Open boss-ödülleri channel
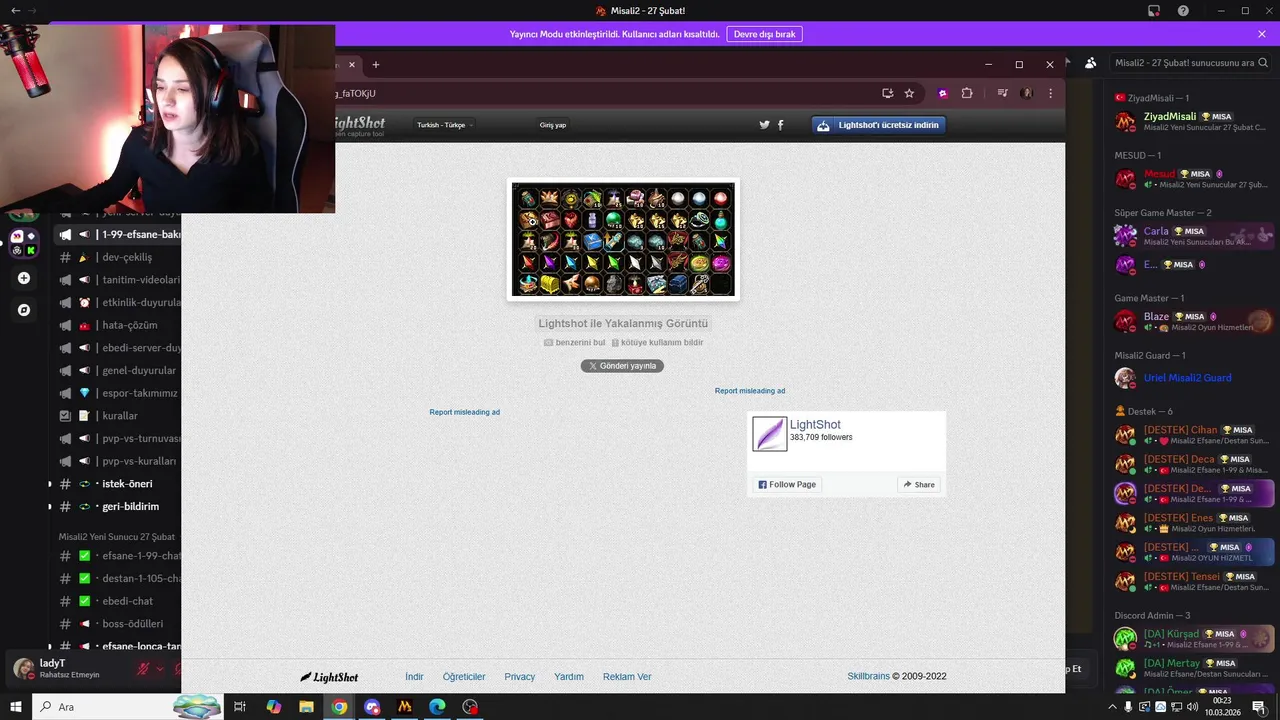 coord(118,624)
